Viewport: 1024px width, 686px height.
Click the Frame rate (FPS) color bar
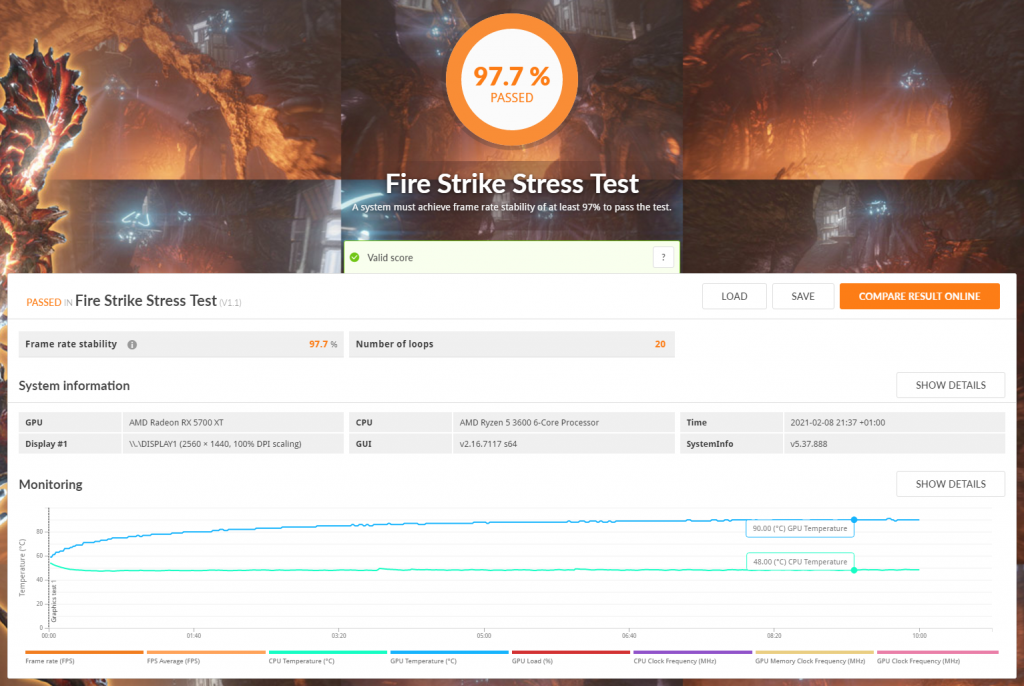84,651
